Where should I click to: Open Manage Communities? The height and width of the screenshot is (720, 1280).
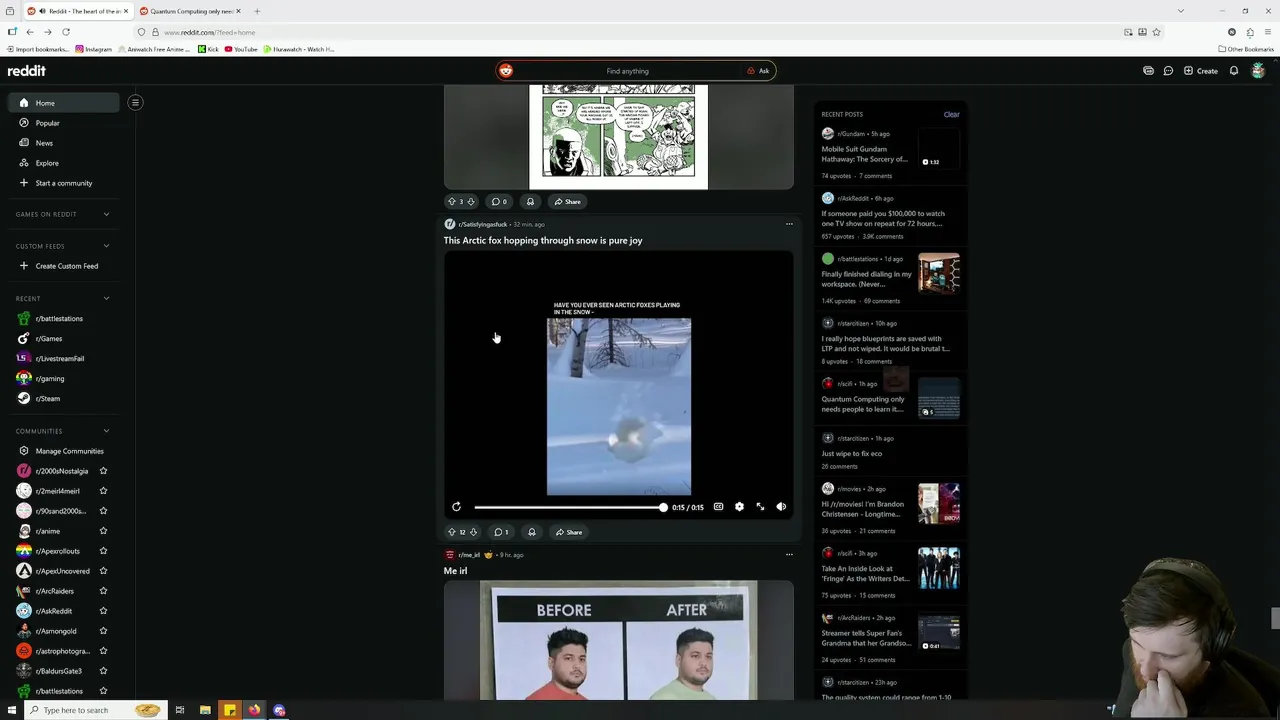coord(64,451)
